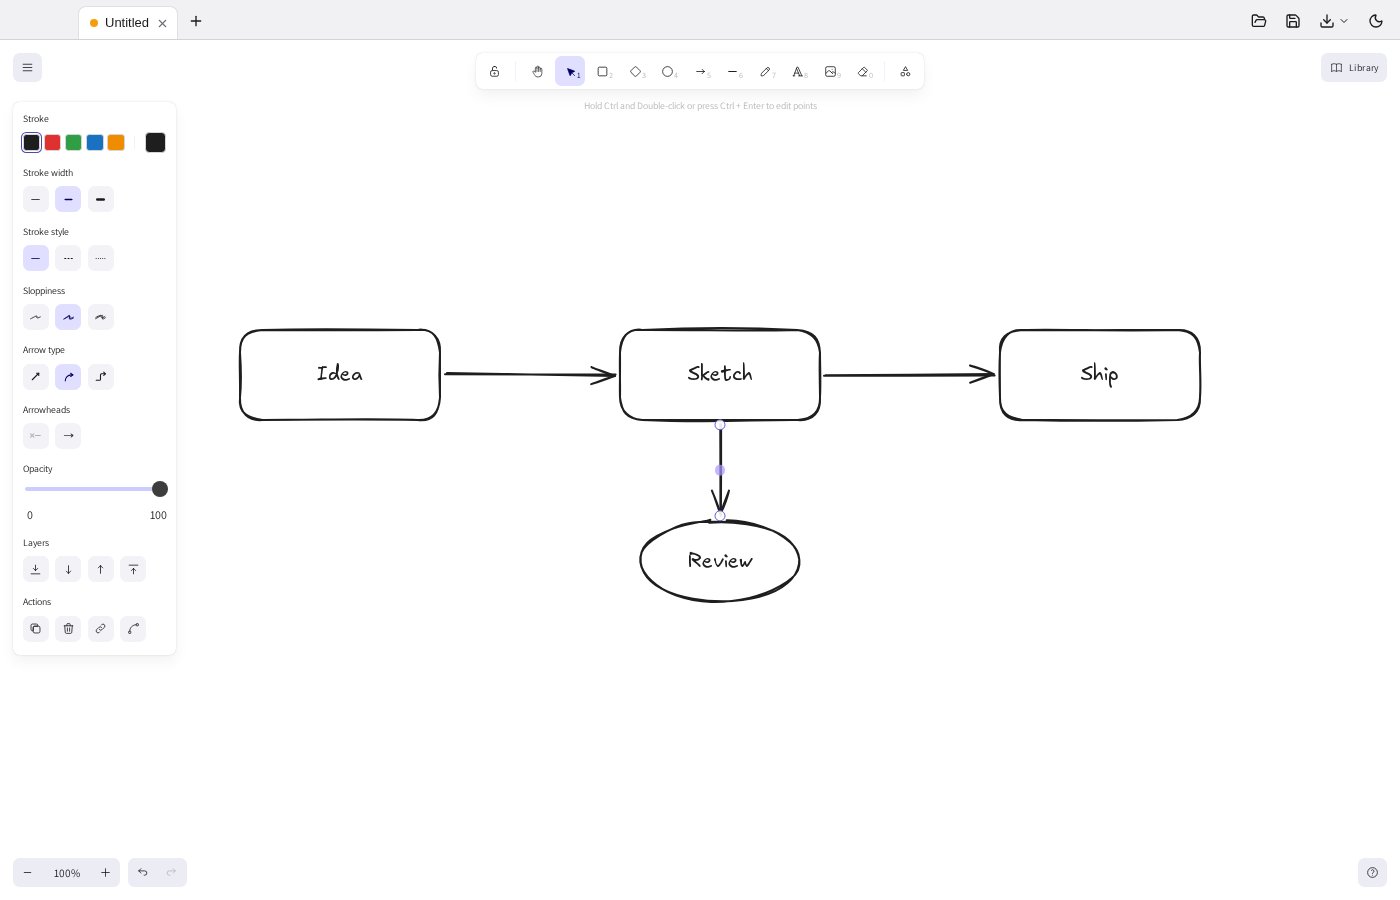Image resolution: width=1400 pixels, height=900 pixels.
Task: Duplicate the selected arrow
Action: [x=36, y=629]
